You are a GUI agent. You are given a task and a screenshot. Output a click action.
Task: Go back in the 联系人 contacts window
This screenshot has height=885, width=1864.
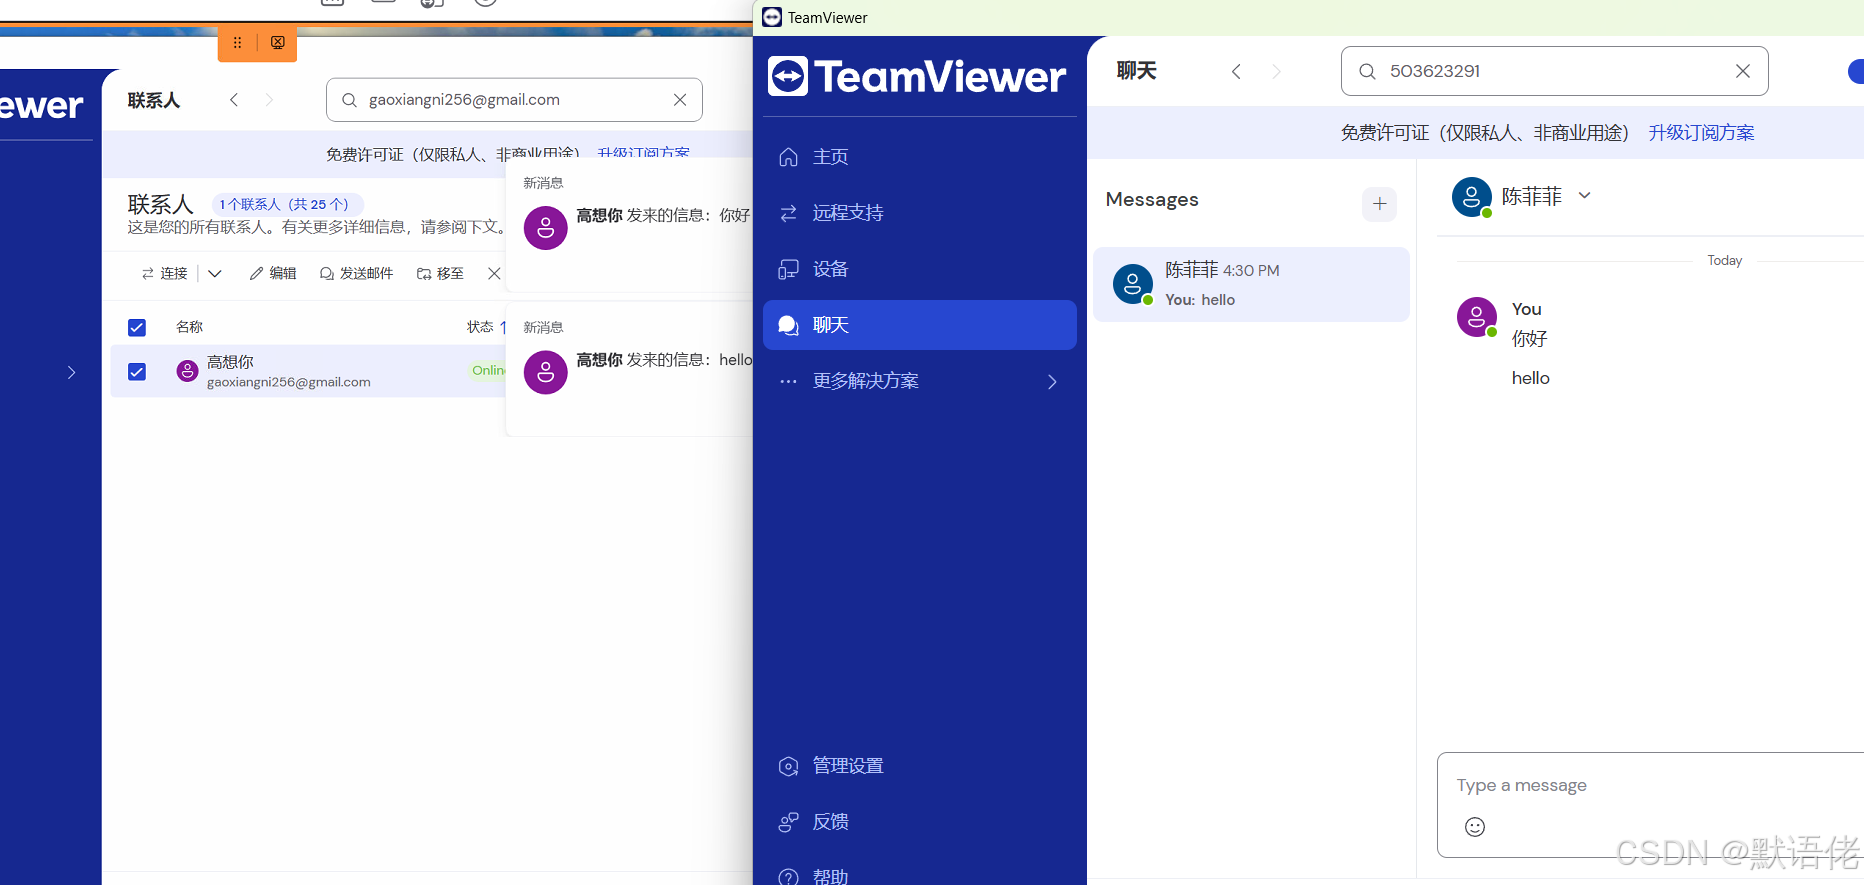click(234, 100)
